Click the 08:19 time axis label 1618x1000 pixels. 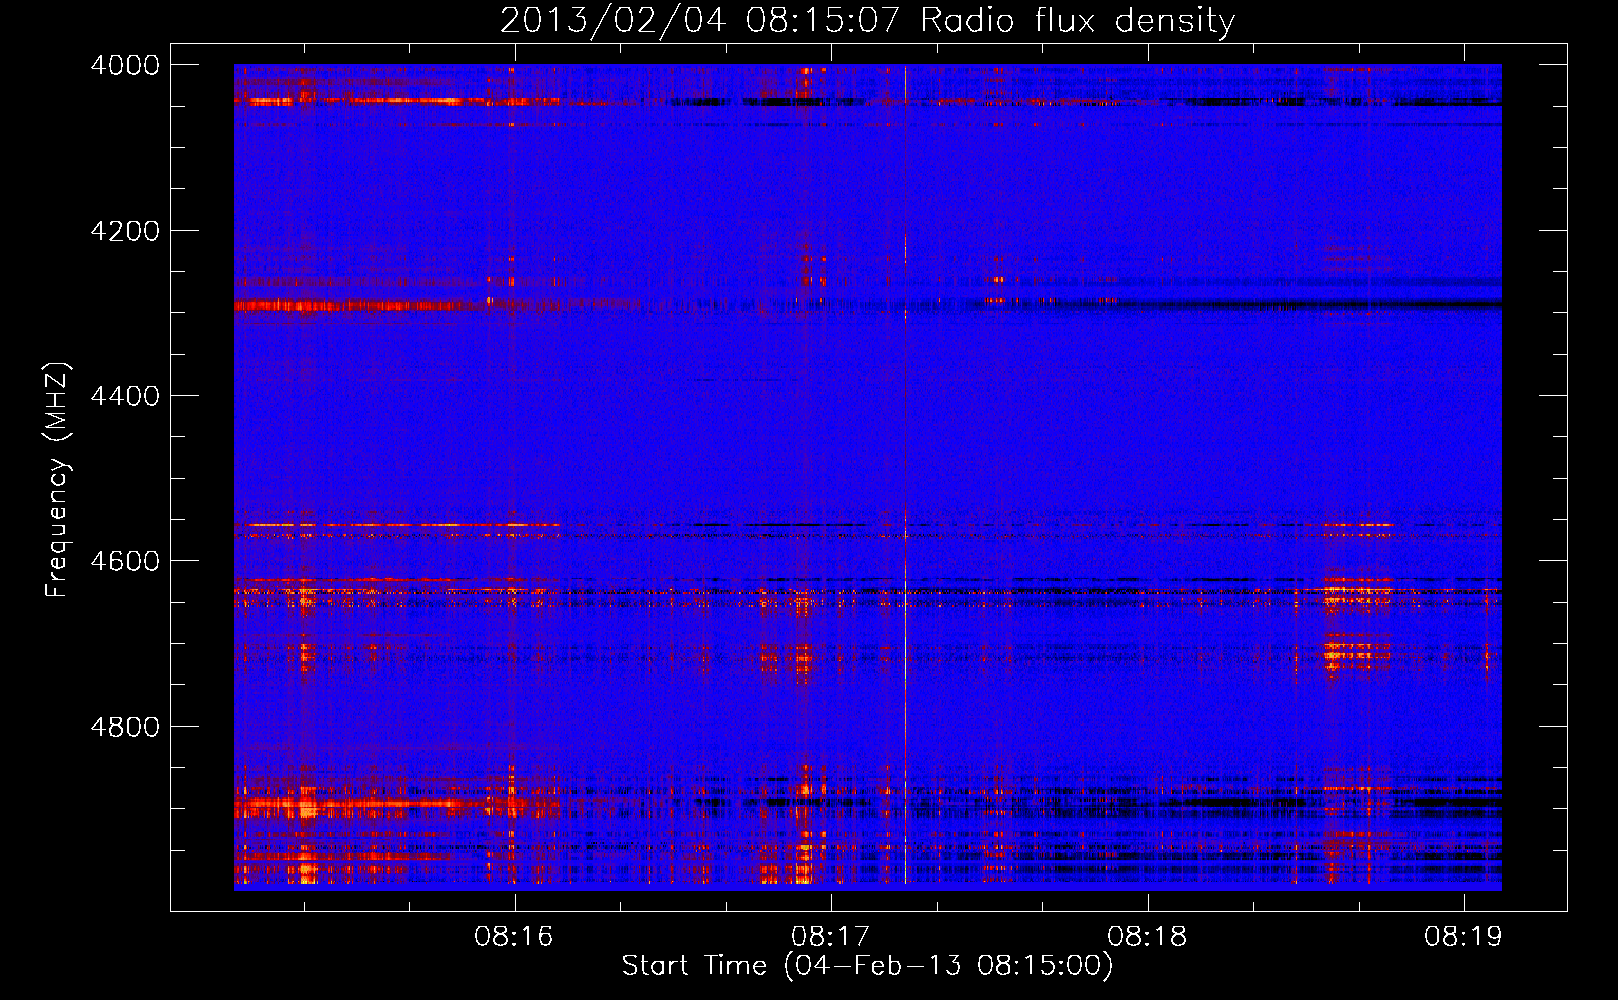(x=1464, y=936)
